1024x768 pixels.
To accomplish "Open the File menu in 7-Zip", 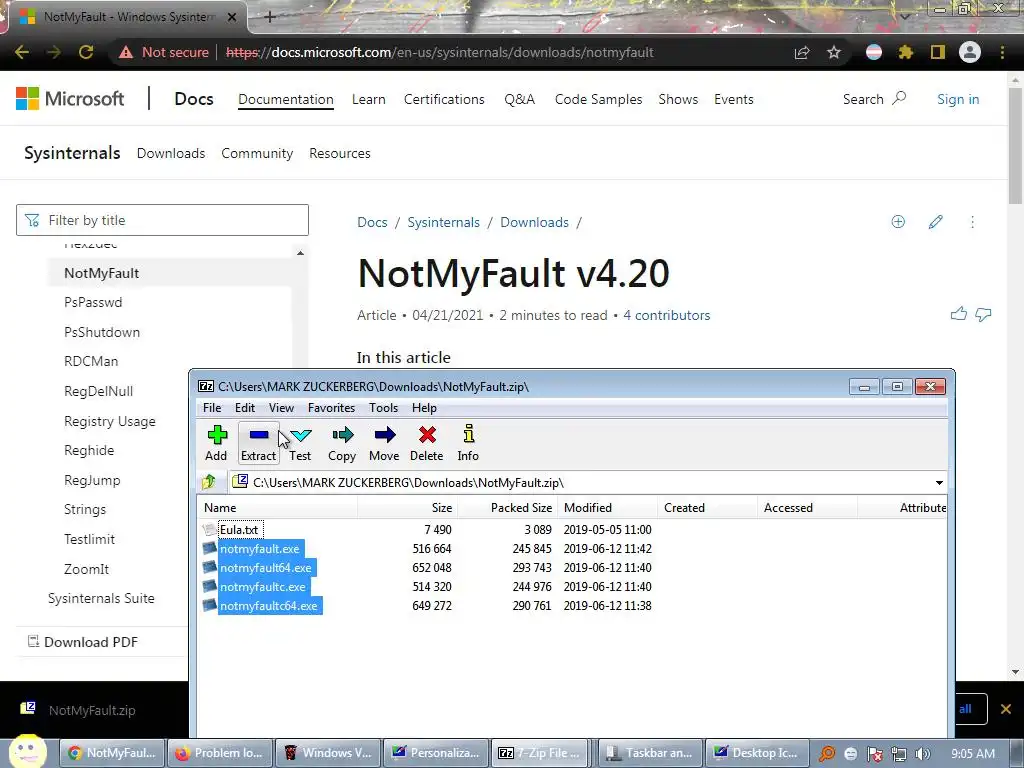I will click(212, 408).
